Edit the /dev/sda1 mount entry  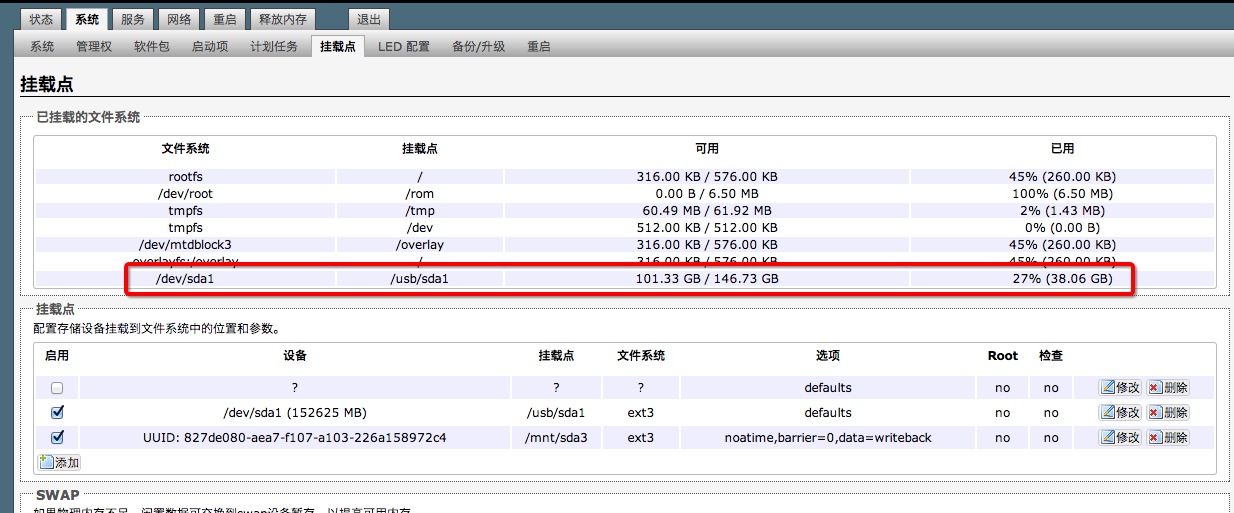tap(1120, 412)
